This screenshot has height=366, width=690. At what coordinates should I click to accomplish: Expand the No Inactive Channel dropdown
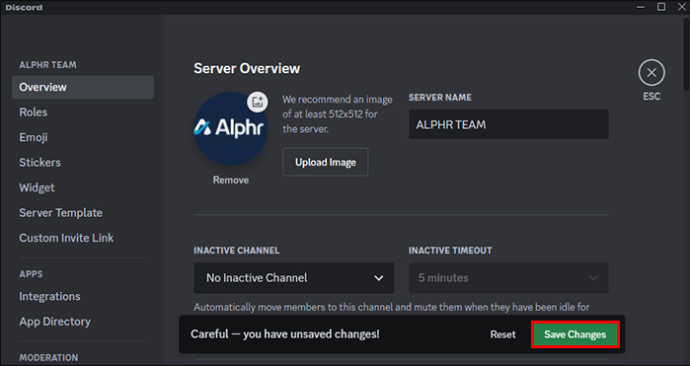tap(294, 278)
